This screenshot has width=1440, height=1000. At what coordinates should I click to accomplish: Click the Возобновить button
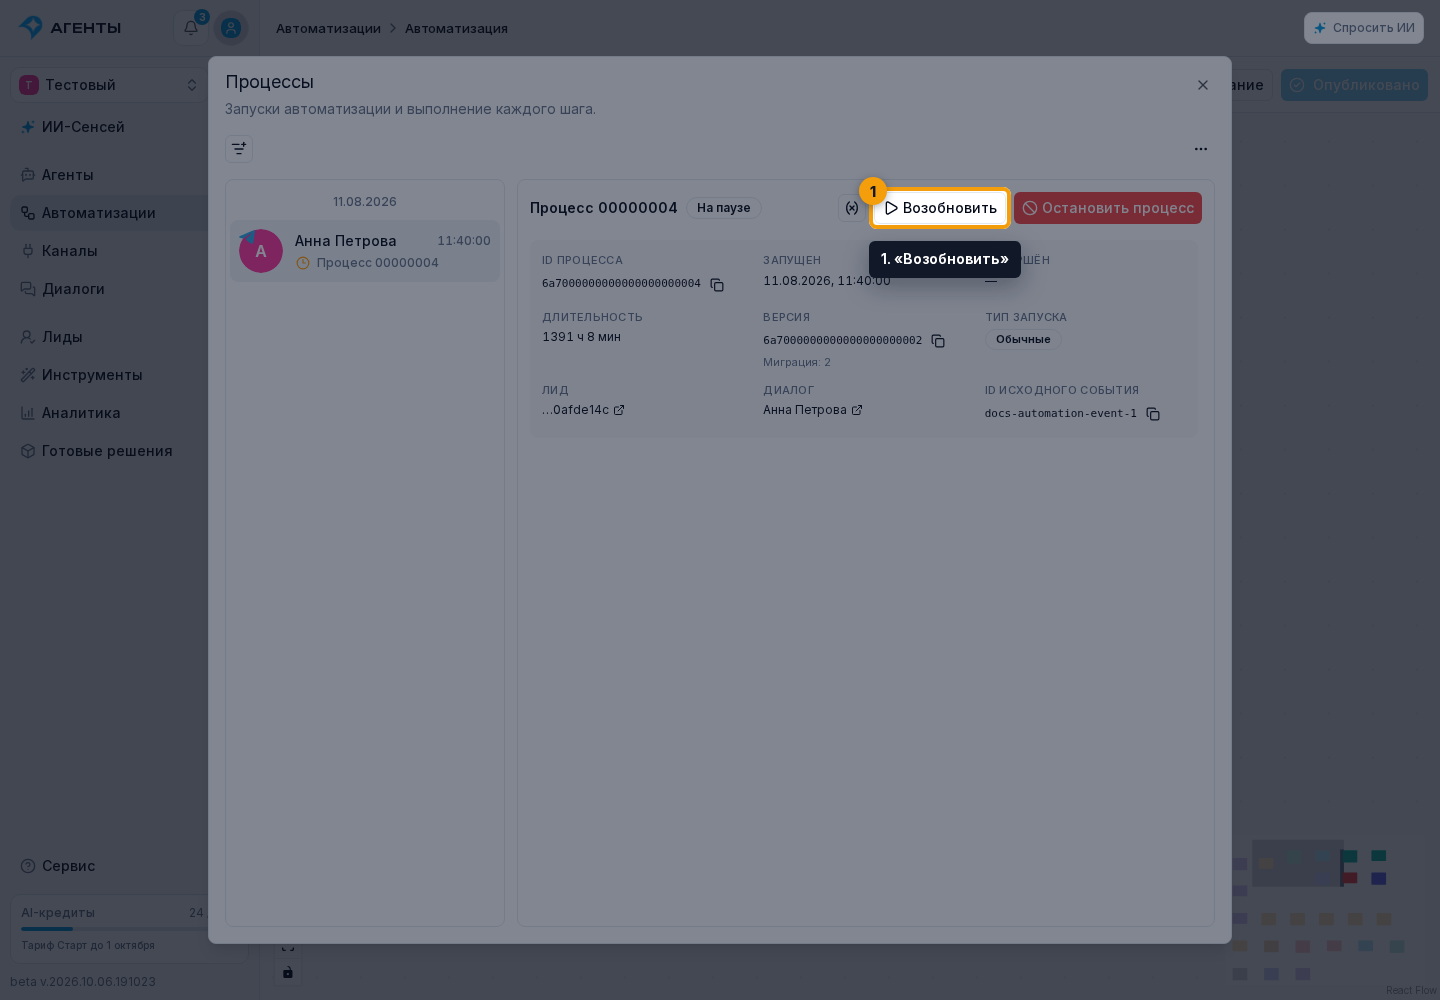[940, 208]
